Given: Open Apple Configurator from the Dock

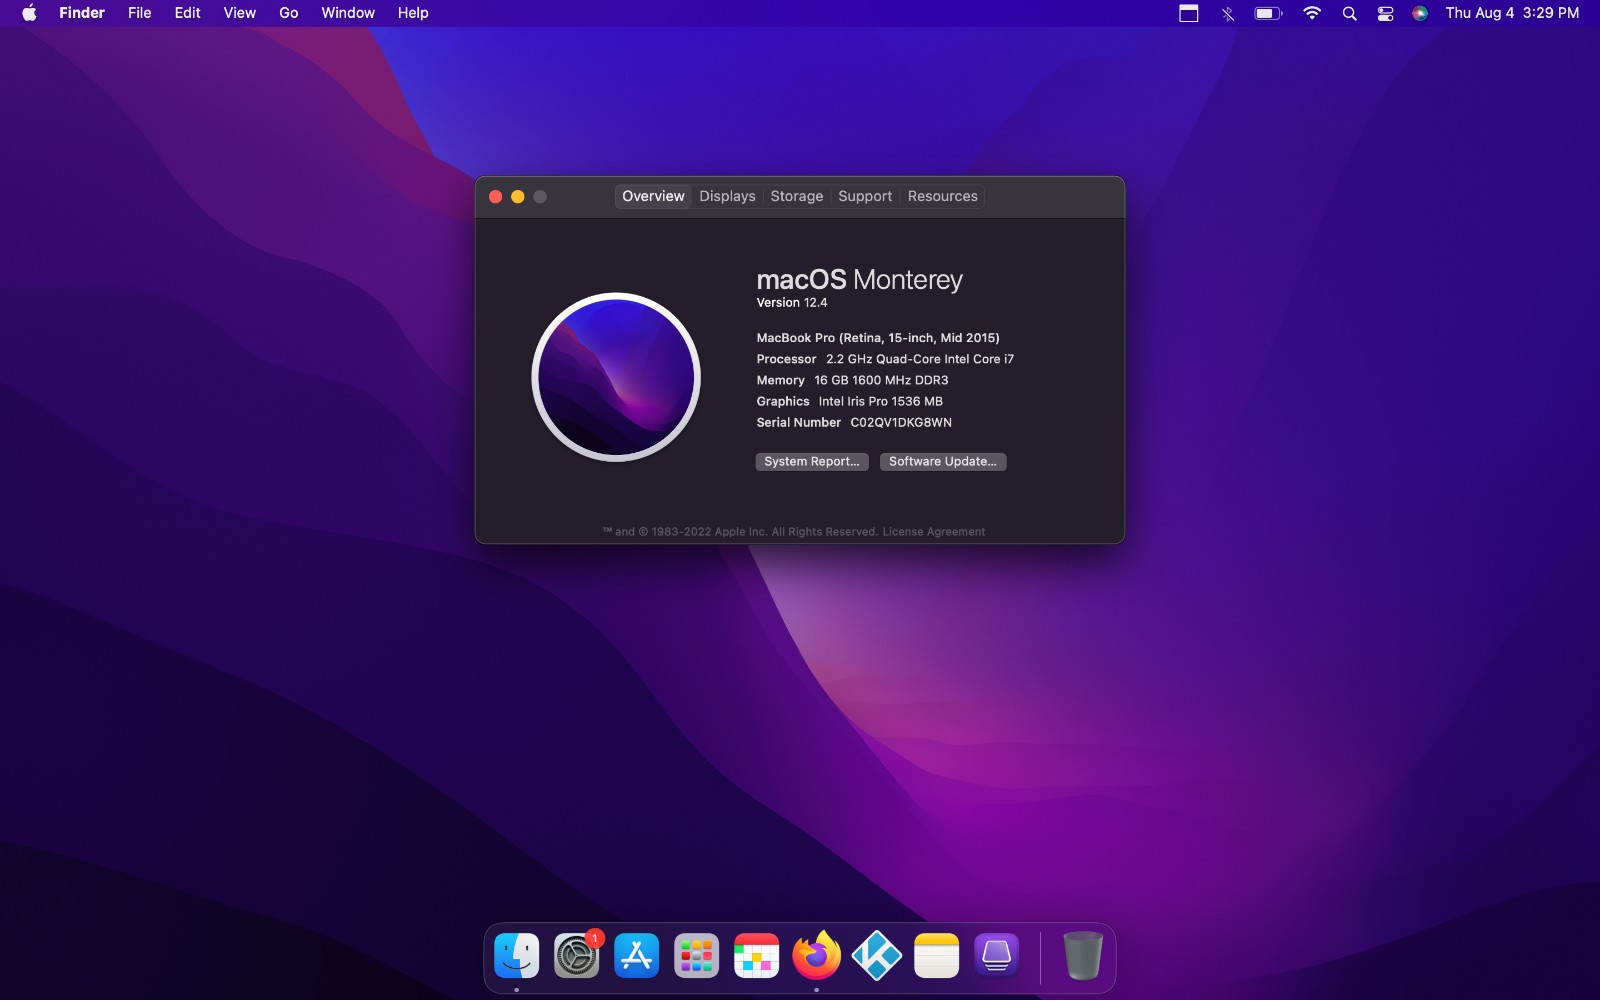Looking at the screenshot, I should [x=997, y=956].
